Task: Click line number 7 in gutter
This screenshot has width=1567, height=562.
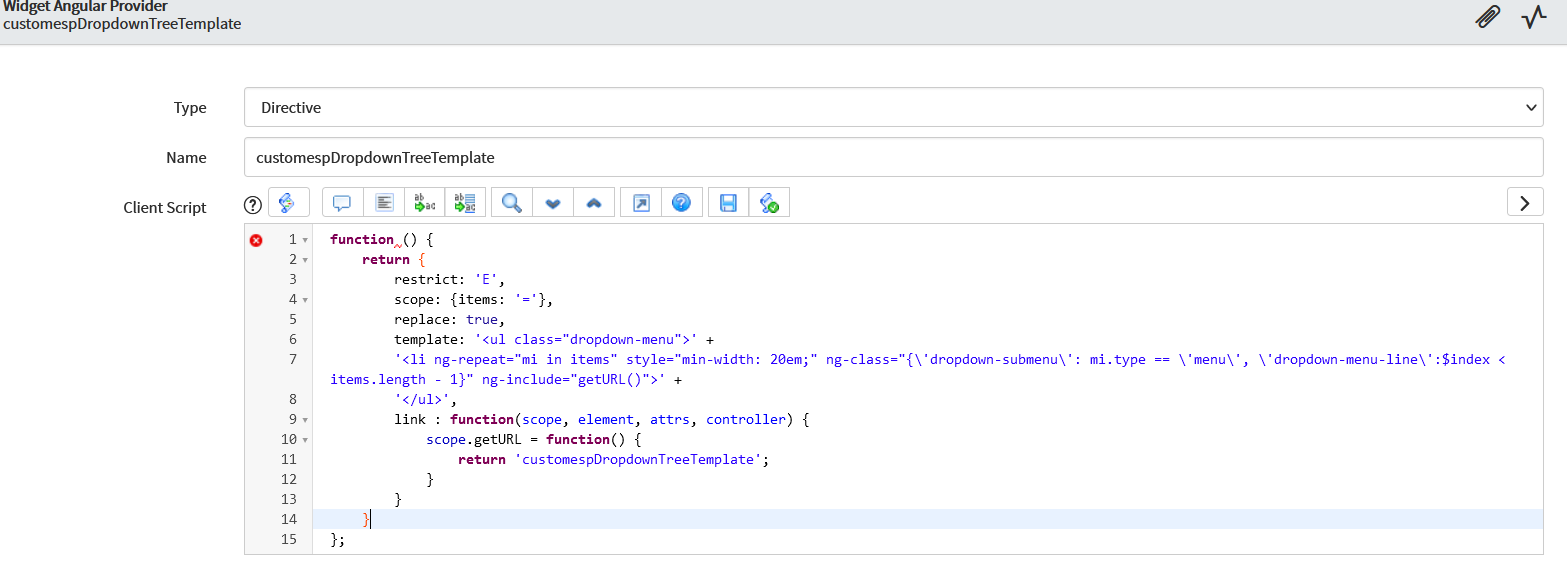Action: 293,359
